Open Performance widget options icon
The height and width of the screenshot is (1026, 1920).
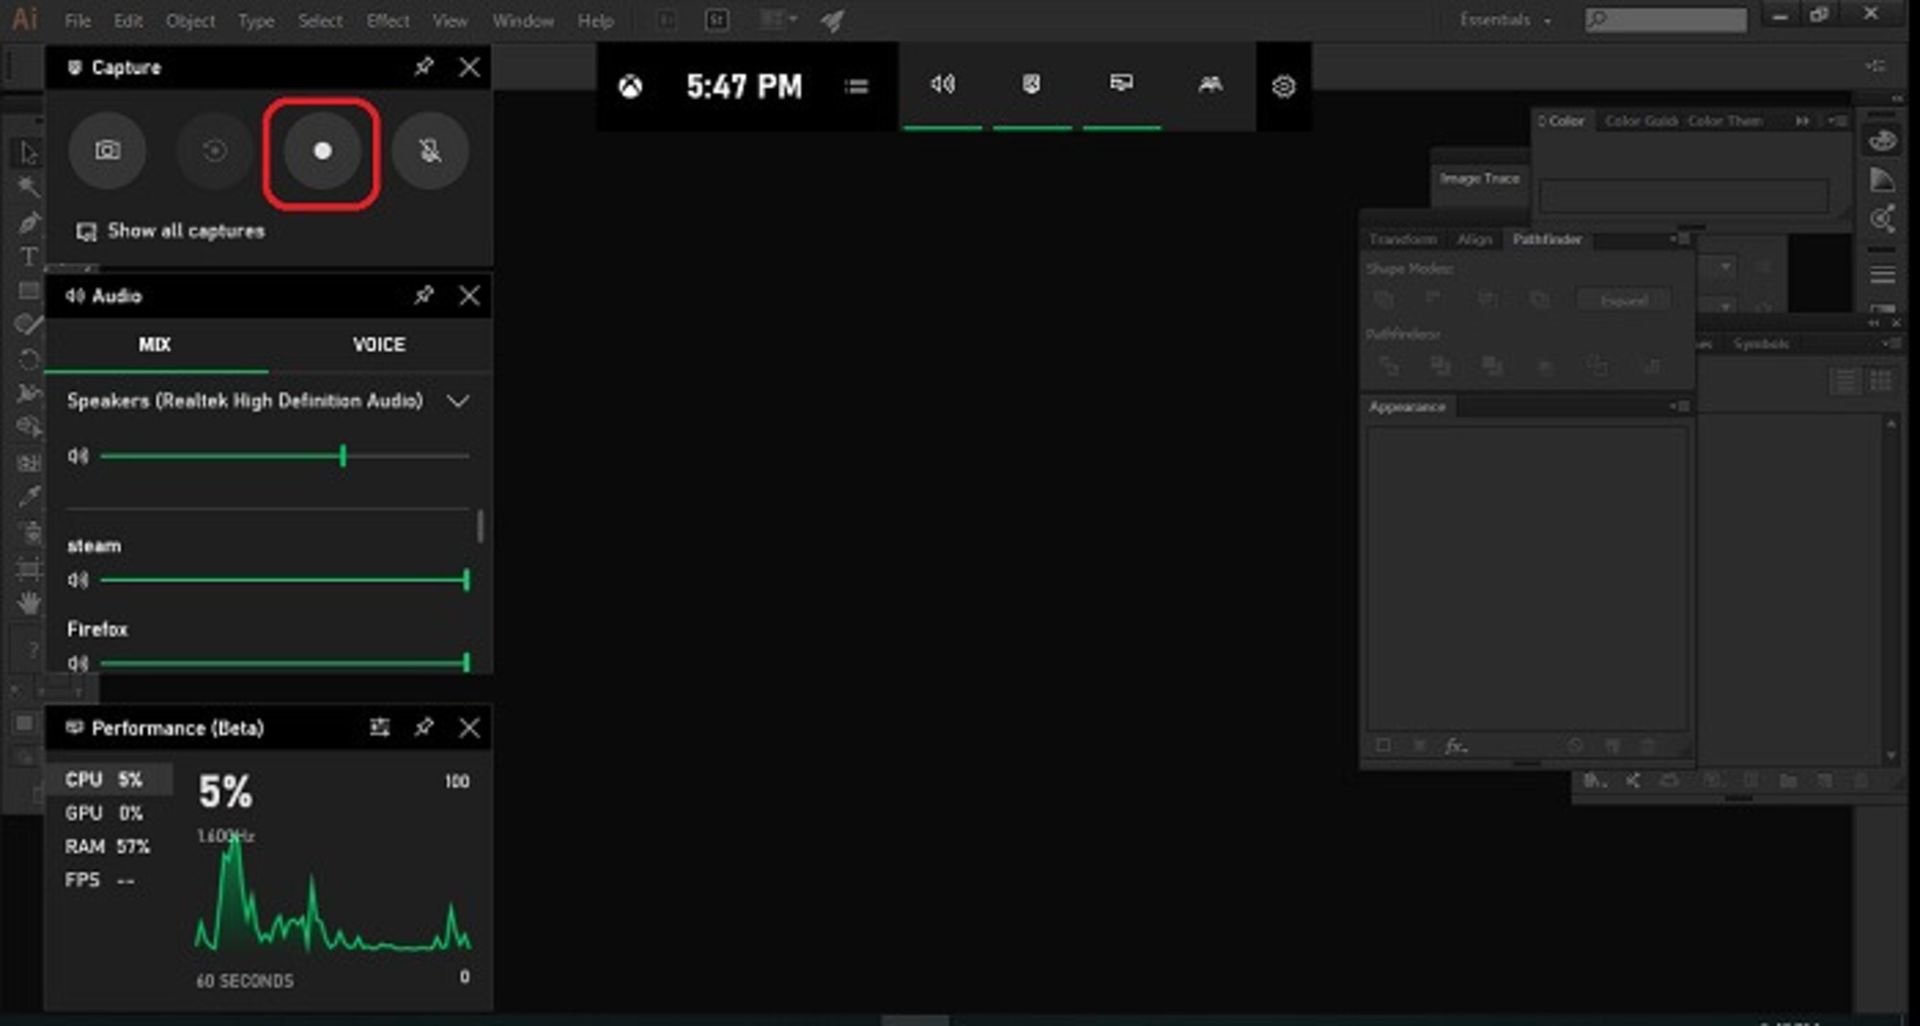[379, 727]
